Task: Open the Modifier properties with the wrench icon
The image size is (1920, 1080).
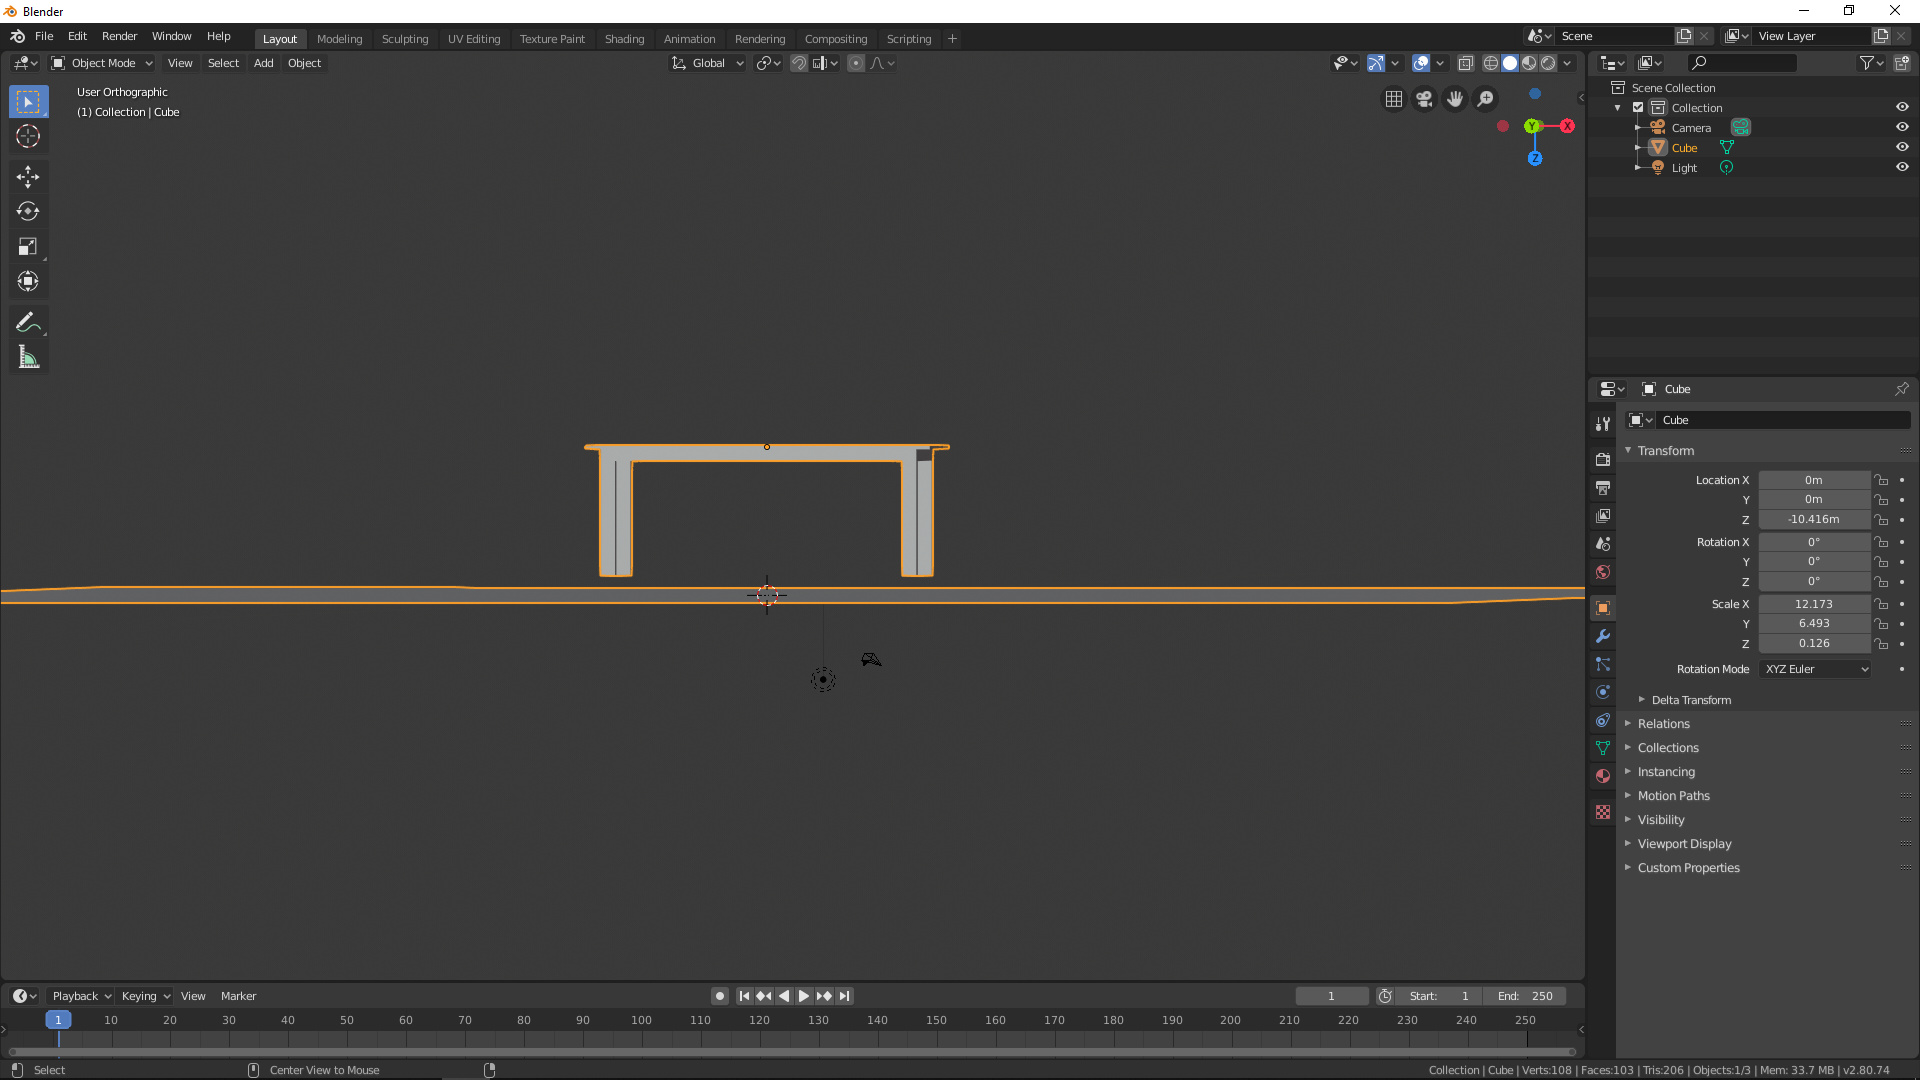Action: pos(1603,636)
